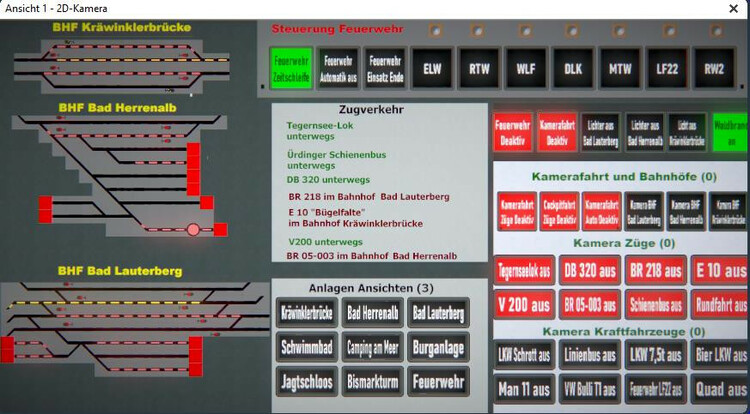Toggle the green Waldbrand an button
The image size is (750, 414).
tap(730, 132)
